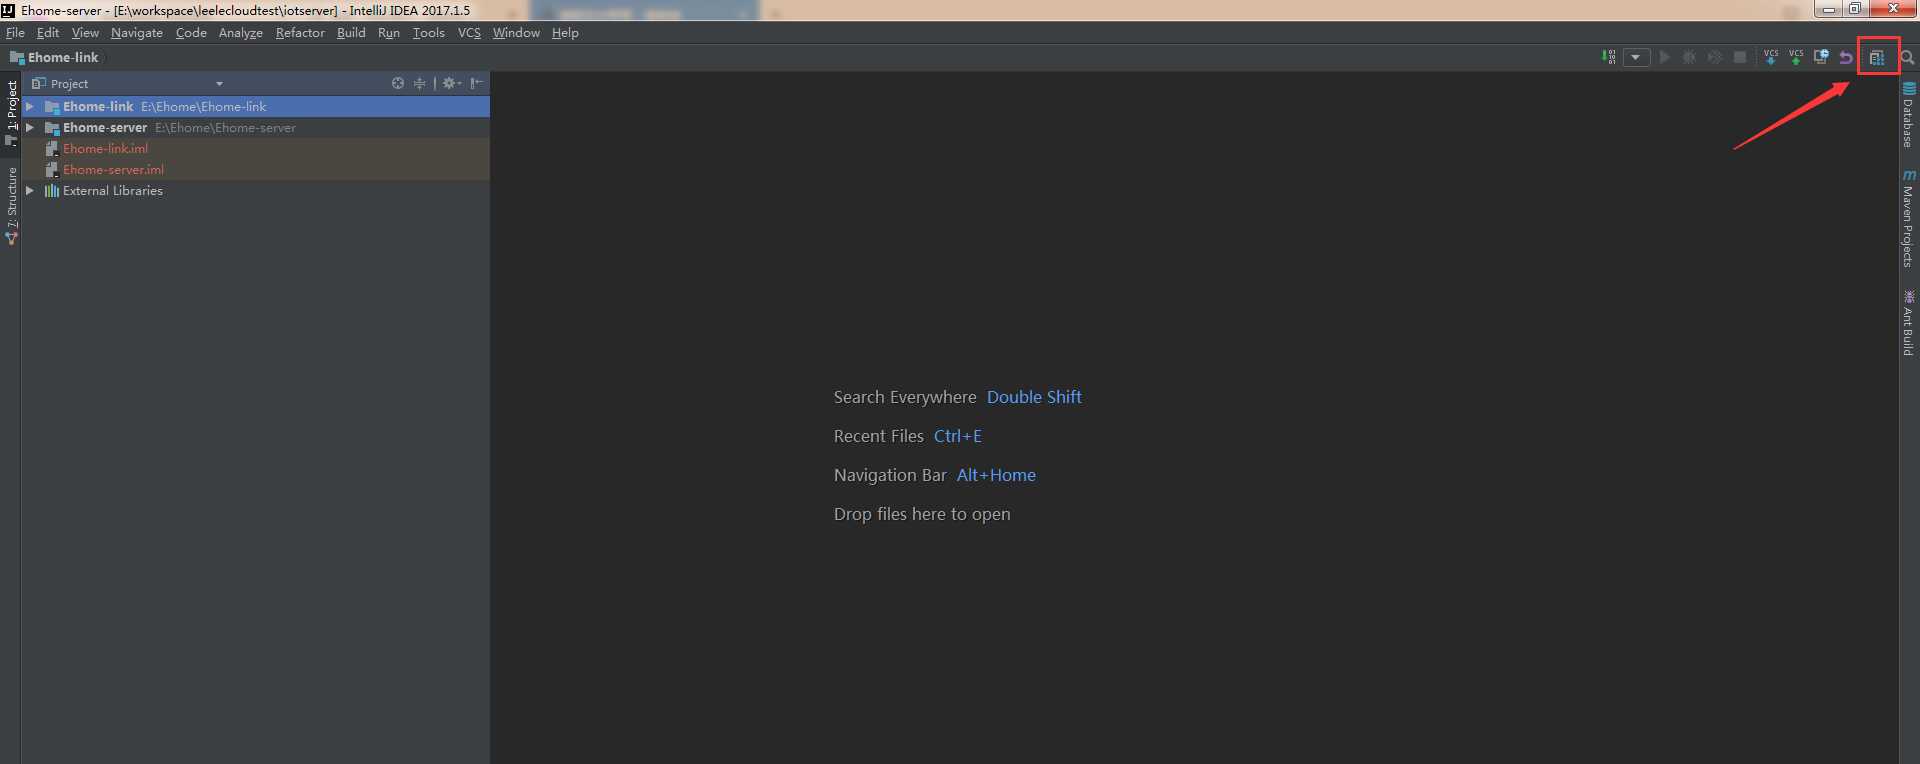Viewport: 1920px width, 764px height.
Task: Expand External Libraries node
Action: (30, 190)
